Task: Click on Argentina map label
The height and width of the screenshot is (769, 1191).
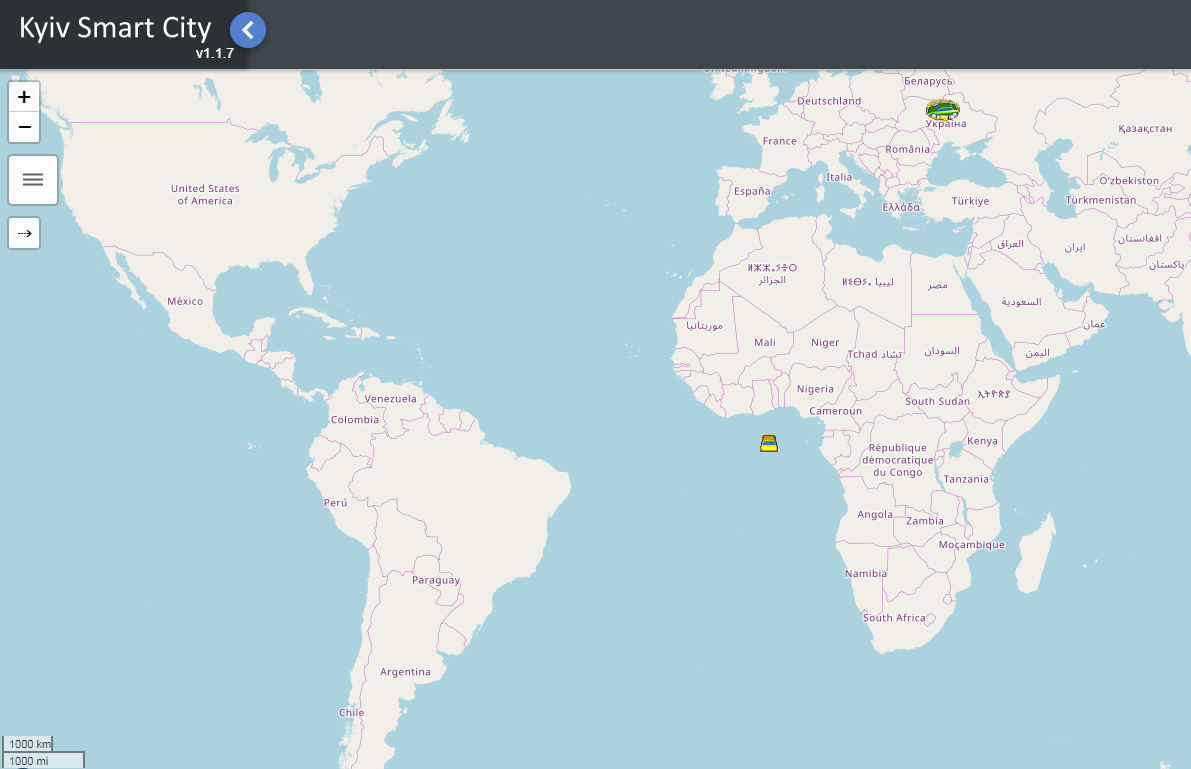Action: [405, 672]
